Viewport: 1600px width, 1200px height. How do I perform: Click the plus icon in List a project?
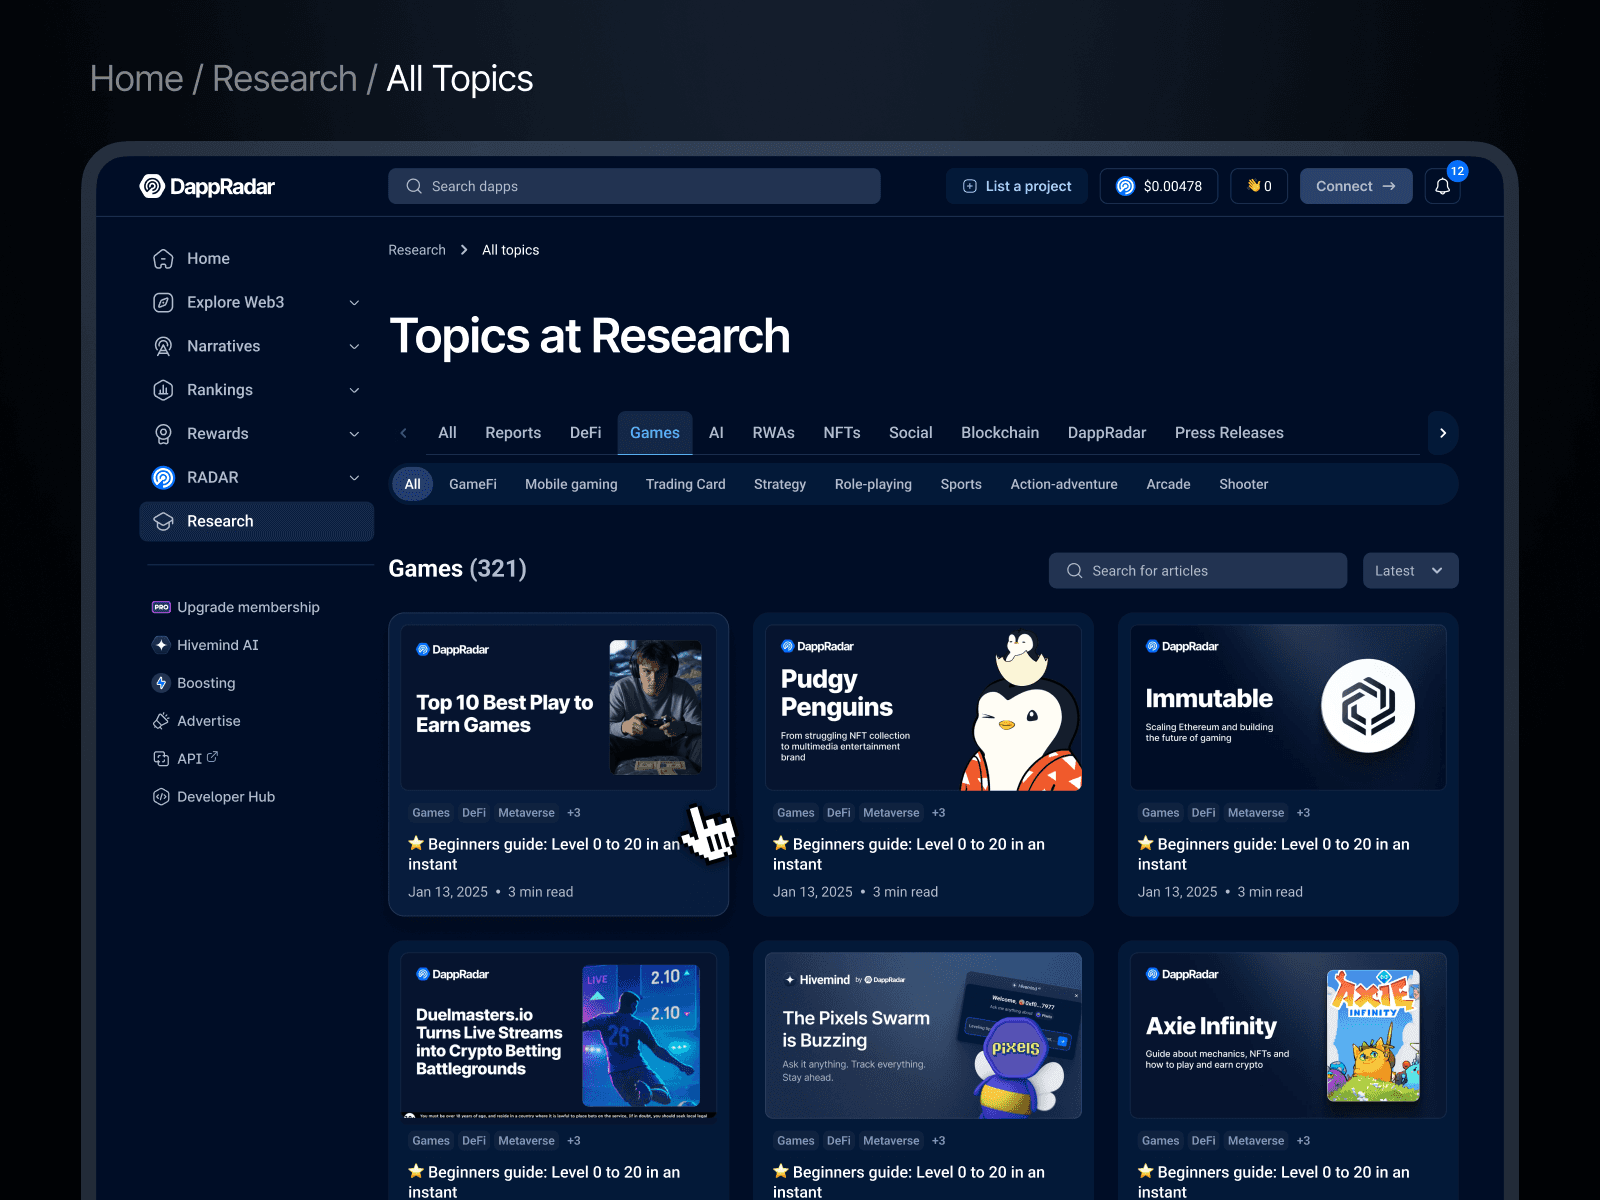[969, 186]
